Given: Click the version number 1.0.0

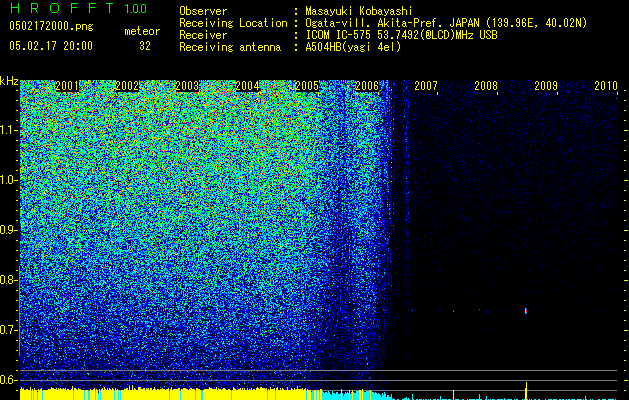Looking at the screenshot, I should [136, 9].
